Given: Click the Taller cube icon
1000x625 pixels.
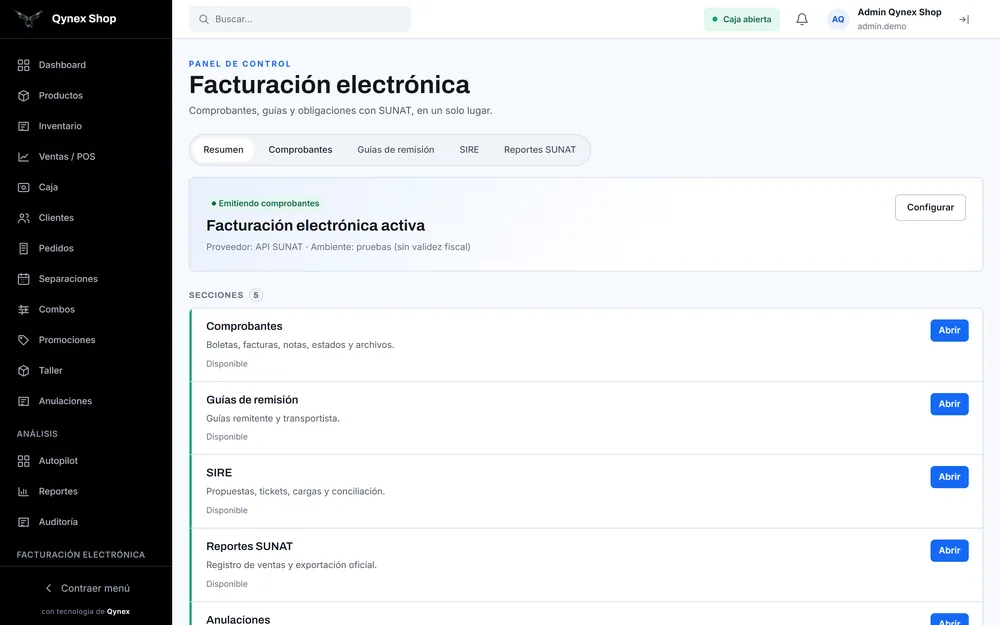Looking at the screenshot, I should (x=24, y=371).
